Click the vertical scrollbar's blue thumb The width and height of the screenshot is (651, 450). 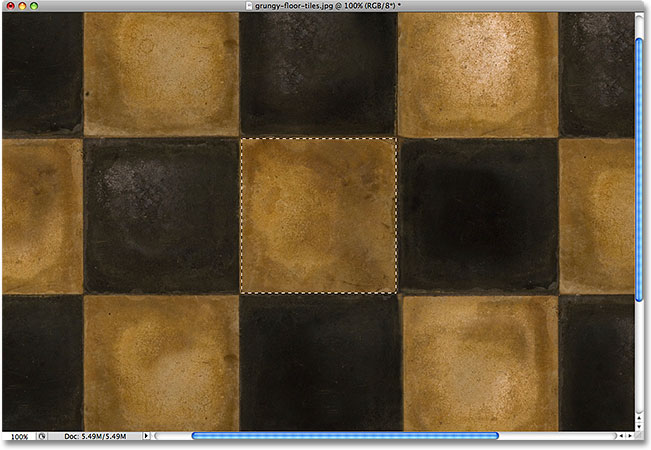click(x=640, y=170)
